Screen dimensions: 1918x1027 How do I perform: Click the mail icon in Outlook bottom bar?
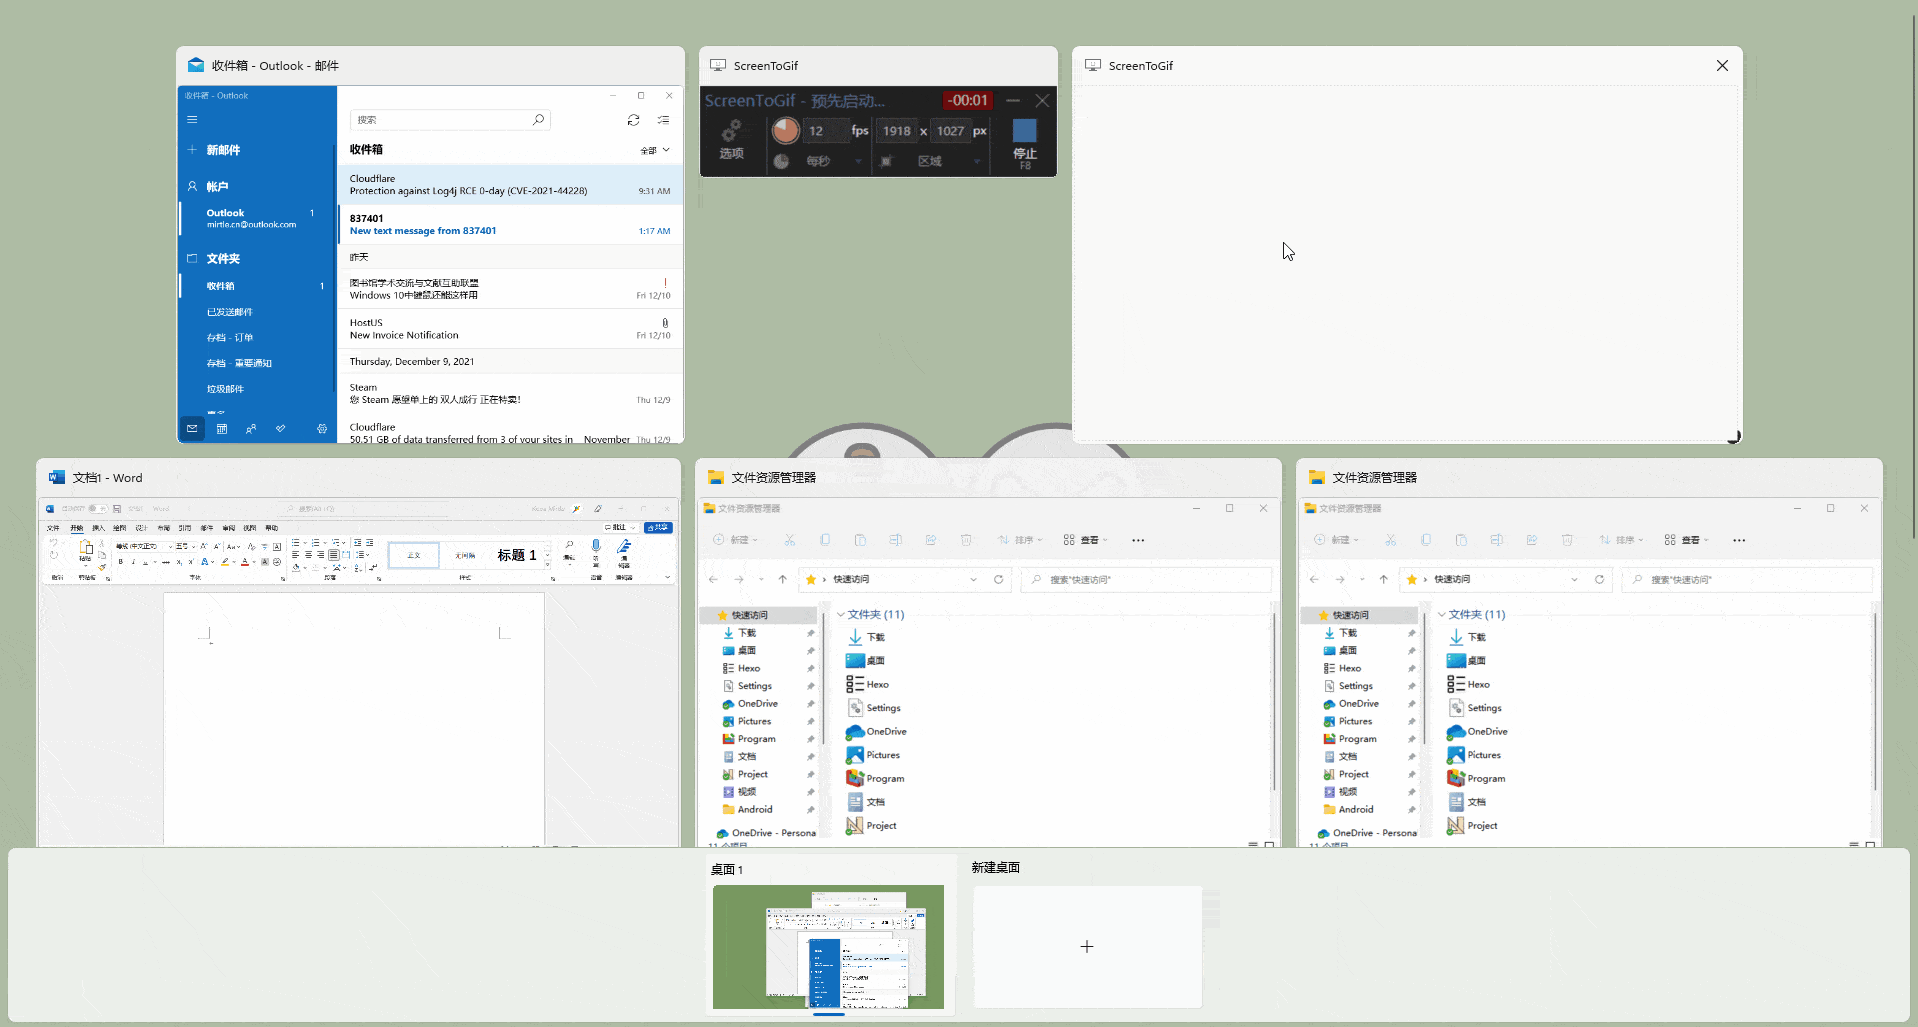[x=192, y=429]
